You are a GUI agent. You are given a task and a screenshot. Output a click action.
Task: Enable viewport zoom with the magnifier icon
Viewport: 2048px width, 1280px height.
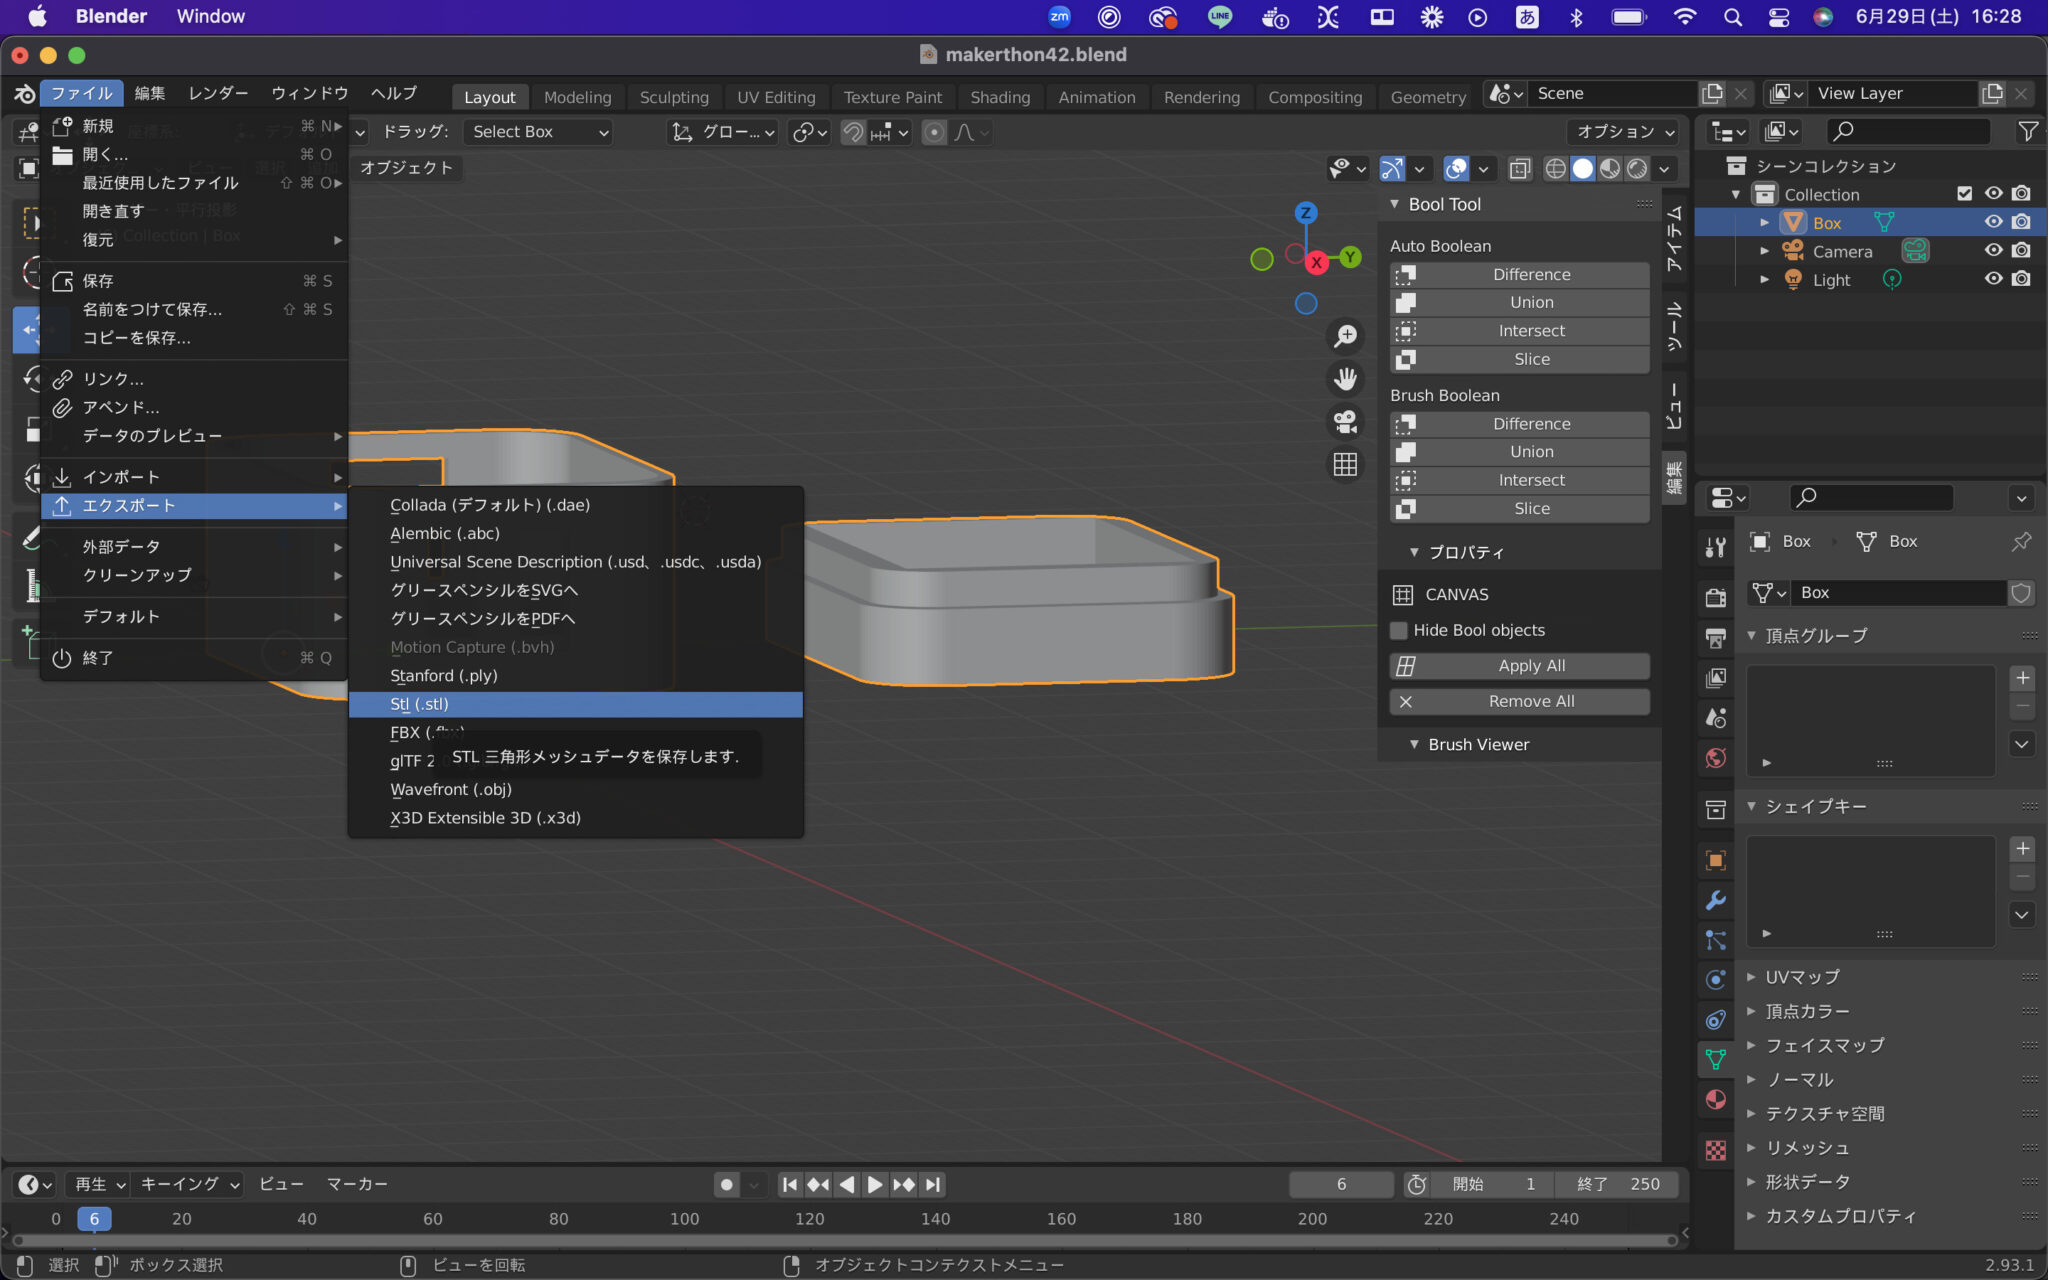tap(1345, 336)
